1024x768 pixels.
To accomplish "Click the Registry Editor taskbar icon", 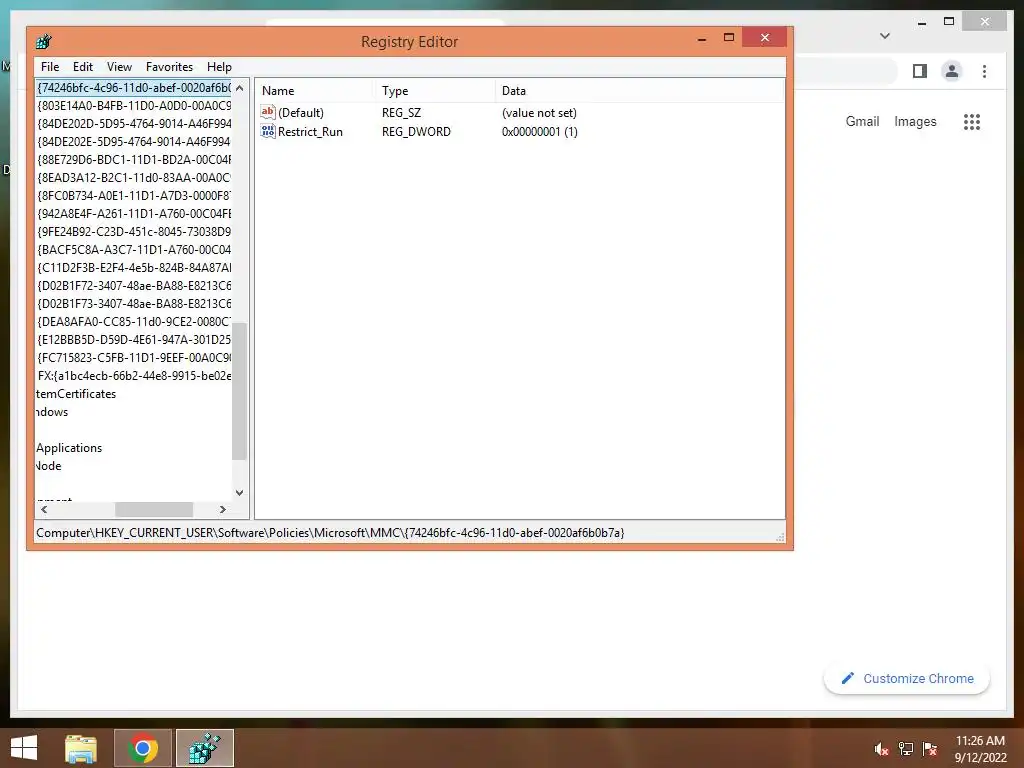I will click(x=204, y=748).
